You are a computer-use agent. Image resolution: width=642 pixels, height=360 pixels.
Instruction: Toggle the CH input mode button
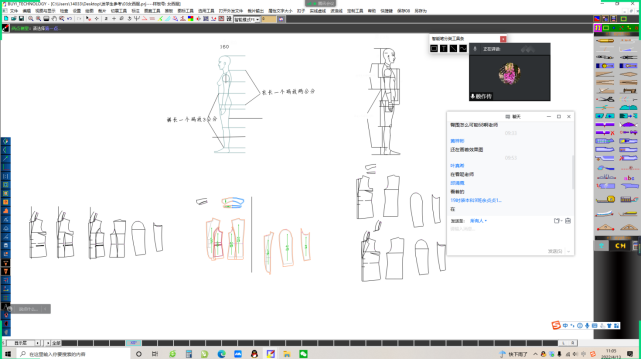coord(620,246)
